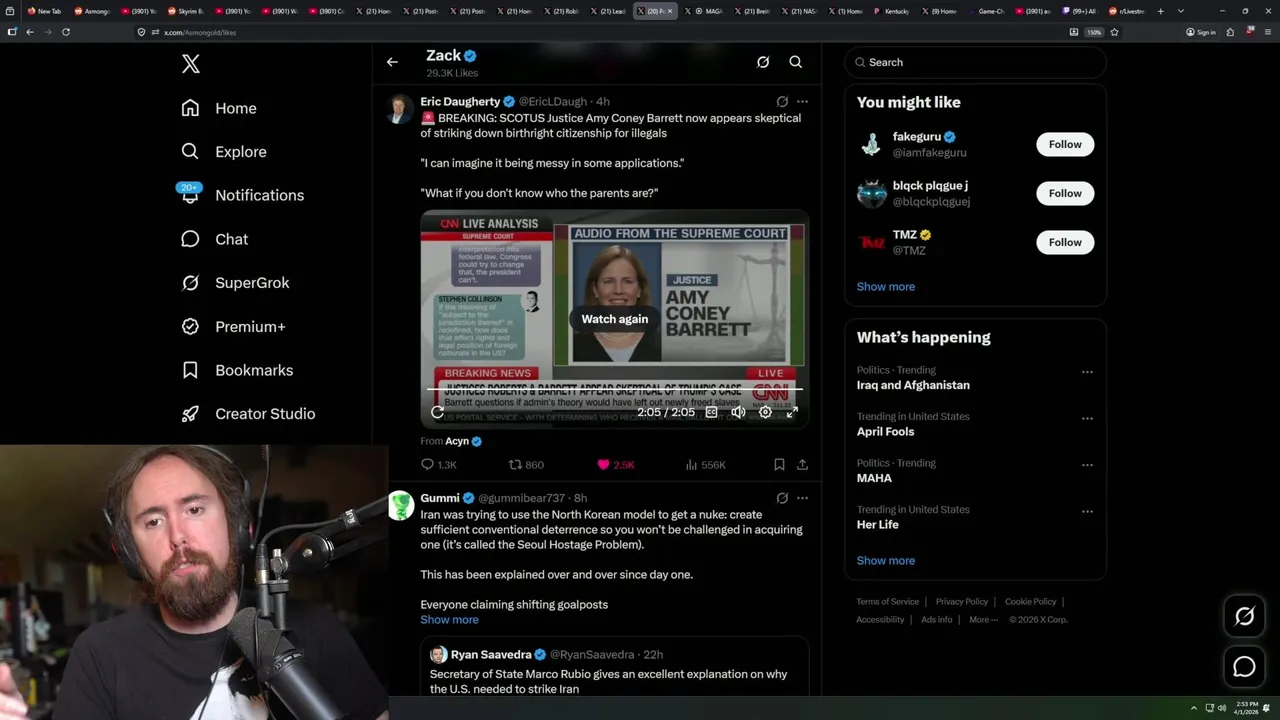Open the More footer dropdown
The width and height of the screenshot is (1280, 720).
coord(982,620)
